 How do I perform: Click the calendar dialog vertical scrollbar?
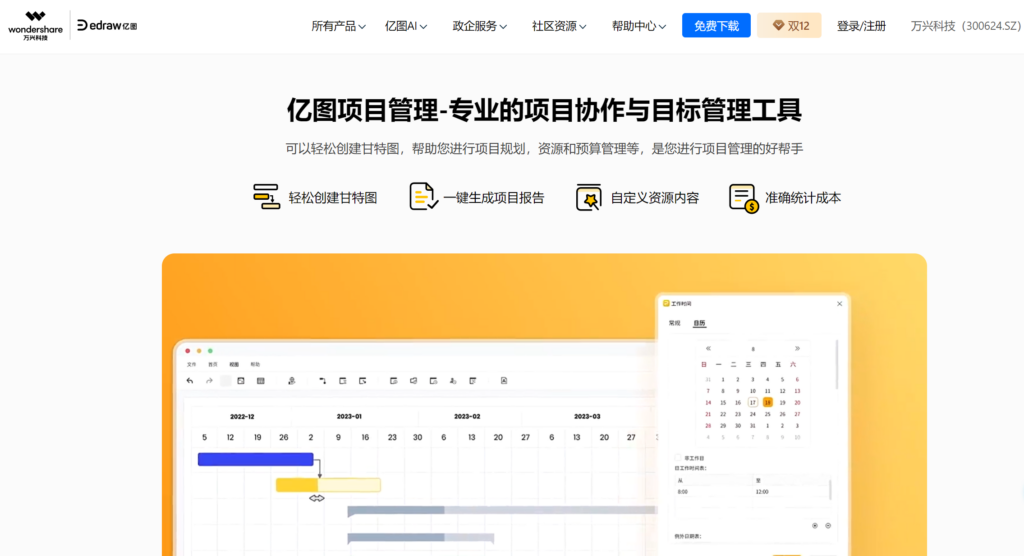[837, 365]
